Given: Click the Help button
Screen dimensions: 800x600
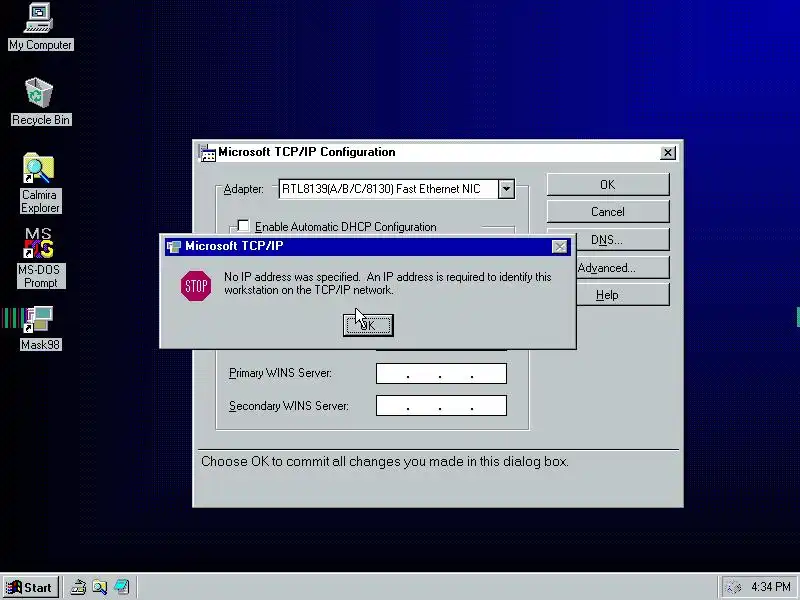Looking at the screenshot, I should coord(622,295).
